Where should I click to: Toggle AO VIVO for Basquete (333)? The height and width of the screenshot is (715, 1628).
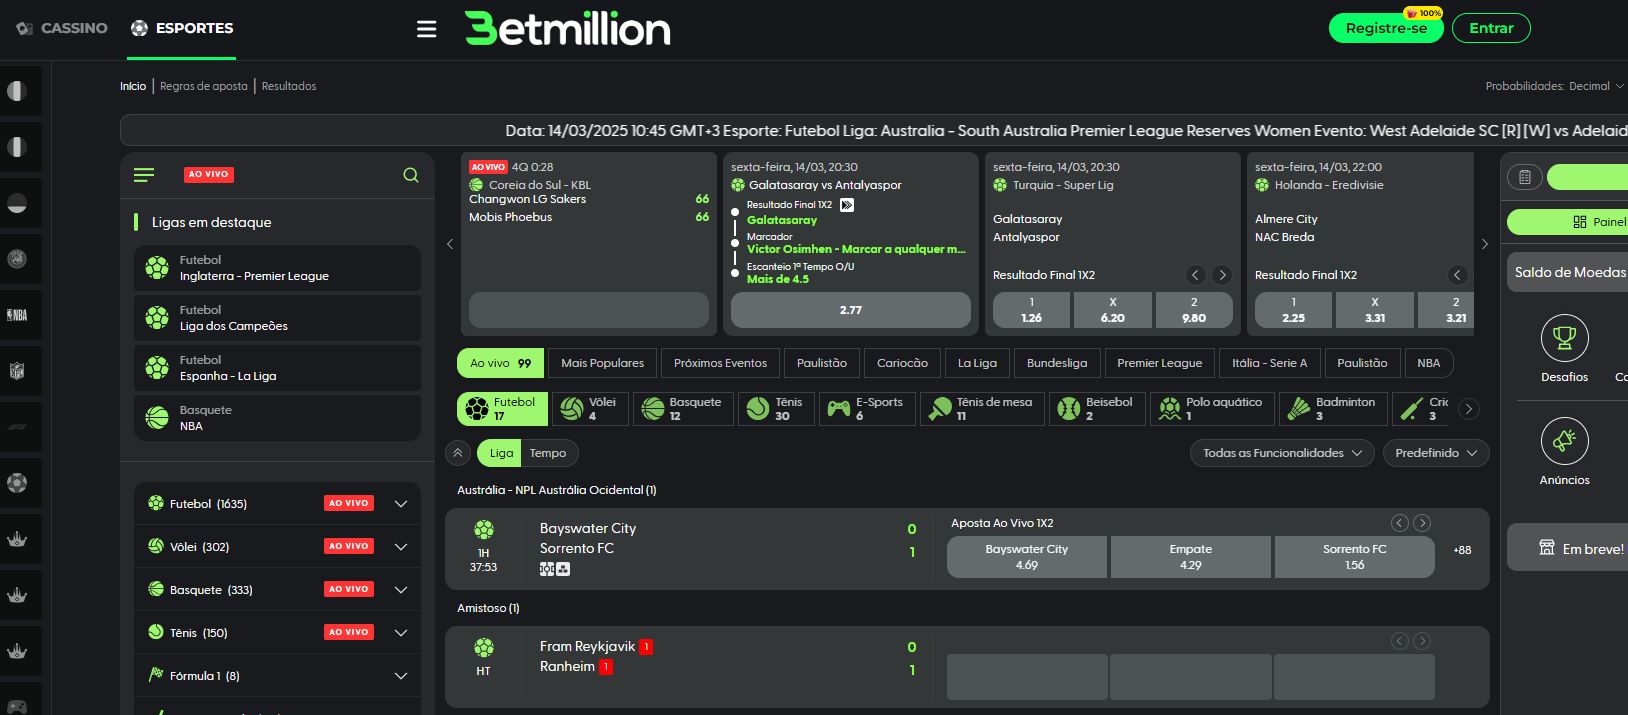point(349,589)
